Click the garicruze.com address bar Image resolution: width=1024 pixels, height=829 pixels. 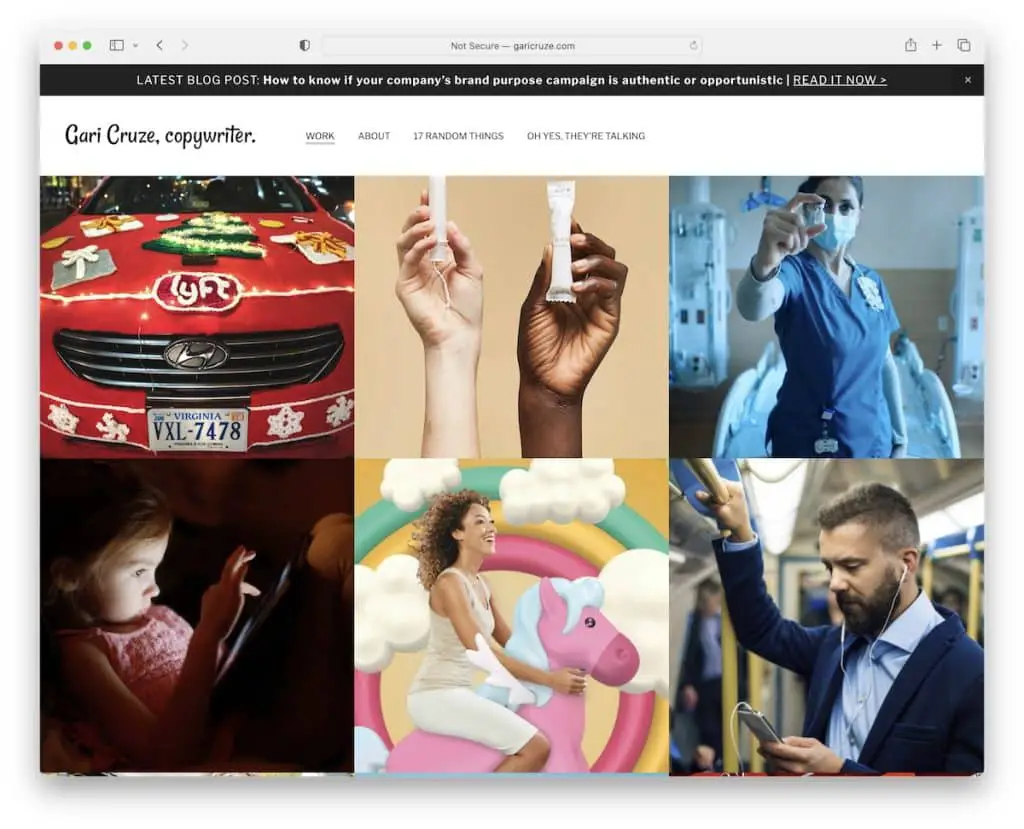[511, 46]
